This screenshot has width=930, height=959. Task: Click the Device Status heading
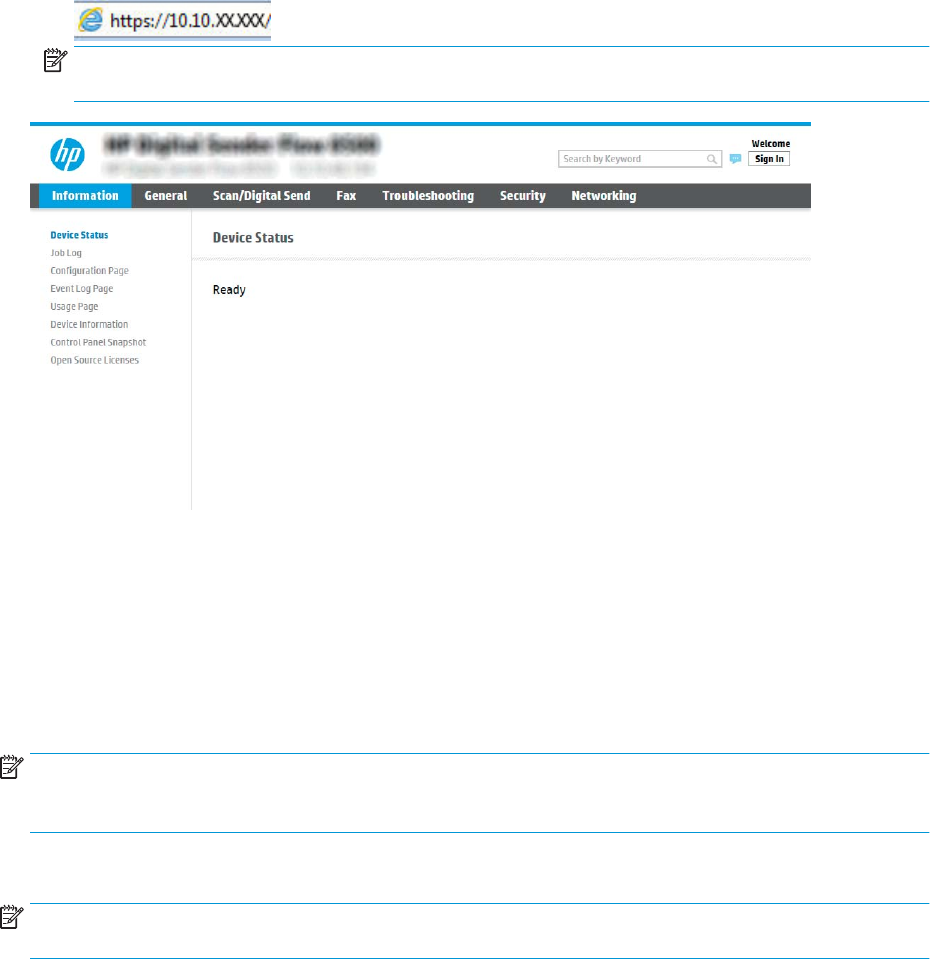[x=253, y=238]
